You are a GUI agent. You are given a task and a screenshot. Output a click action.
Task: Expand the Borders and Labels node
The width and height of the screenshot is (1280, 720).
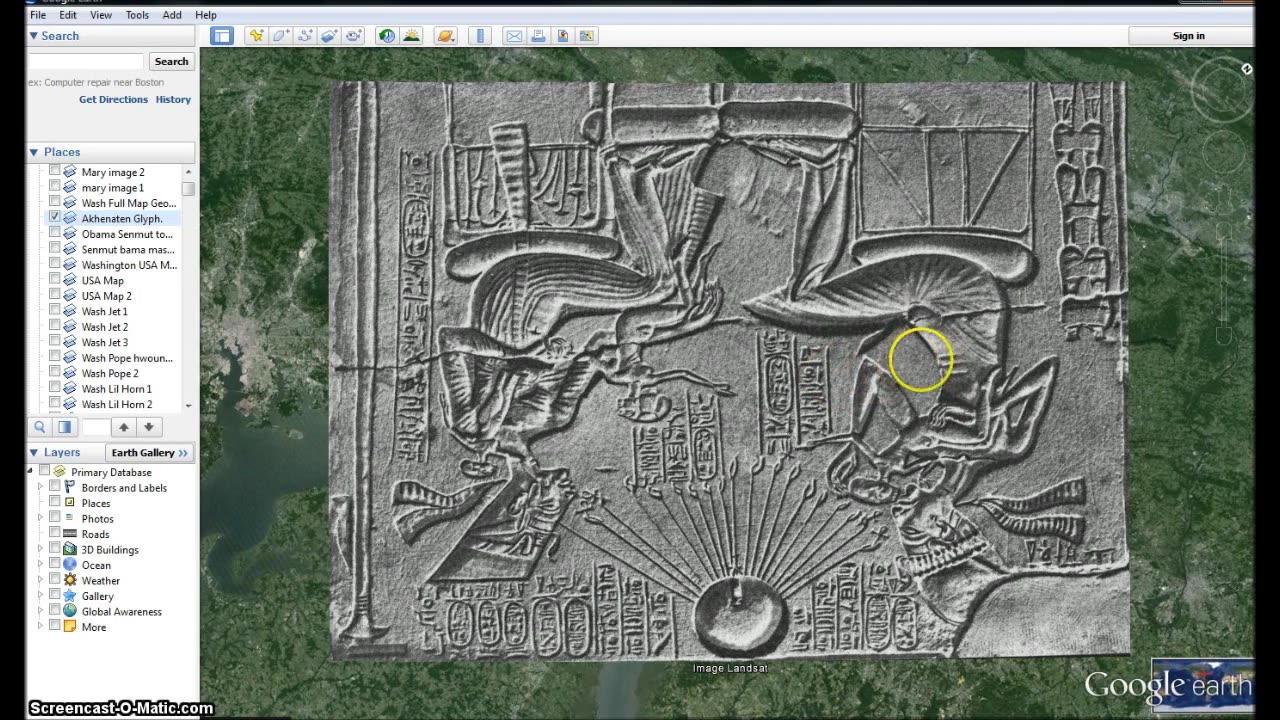click(x=41, y=487)
